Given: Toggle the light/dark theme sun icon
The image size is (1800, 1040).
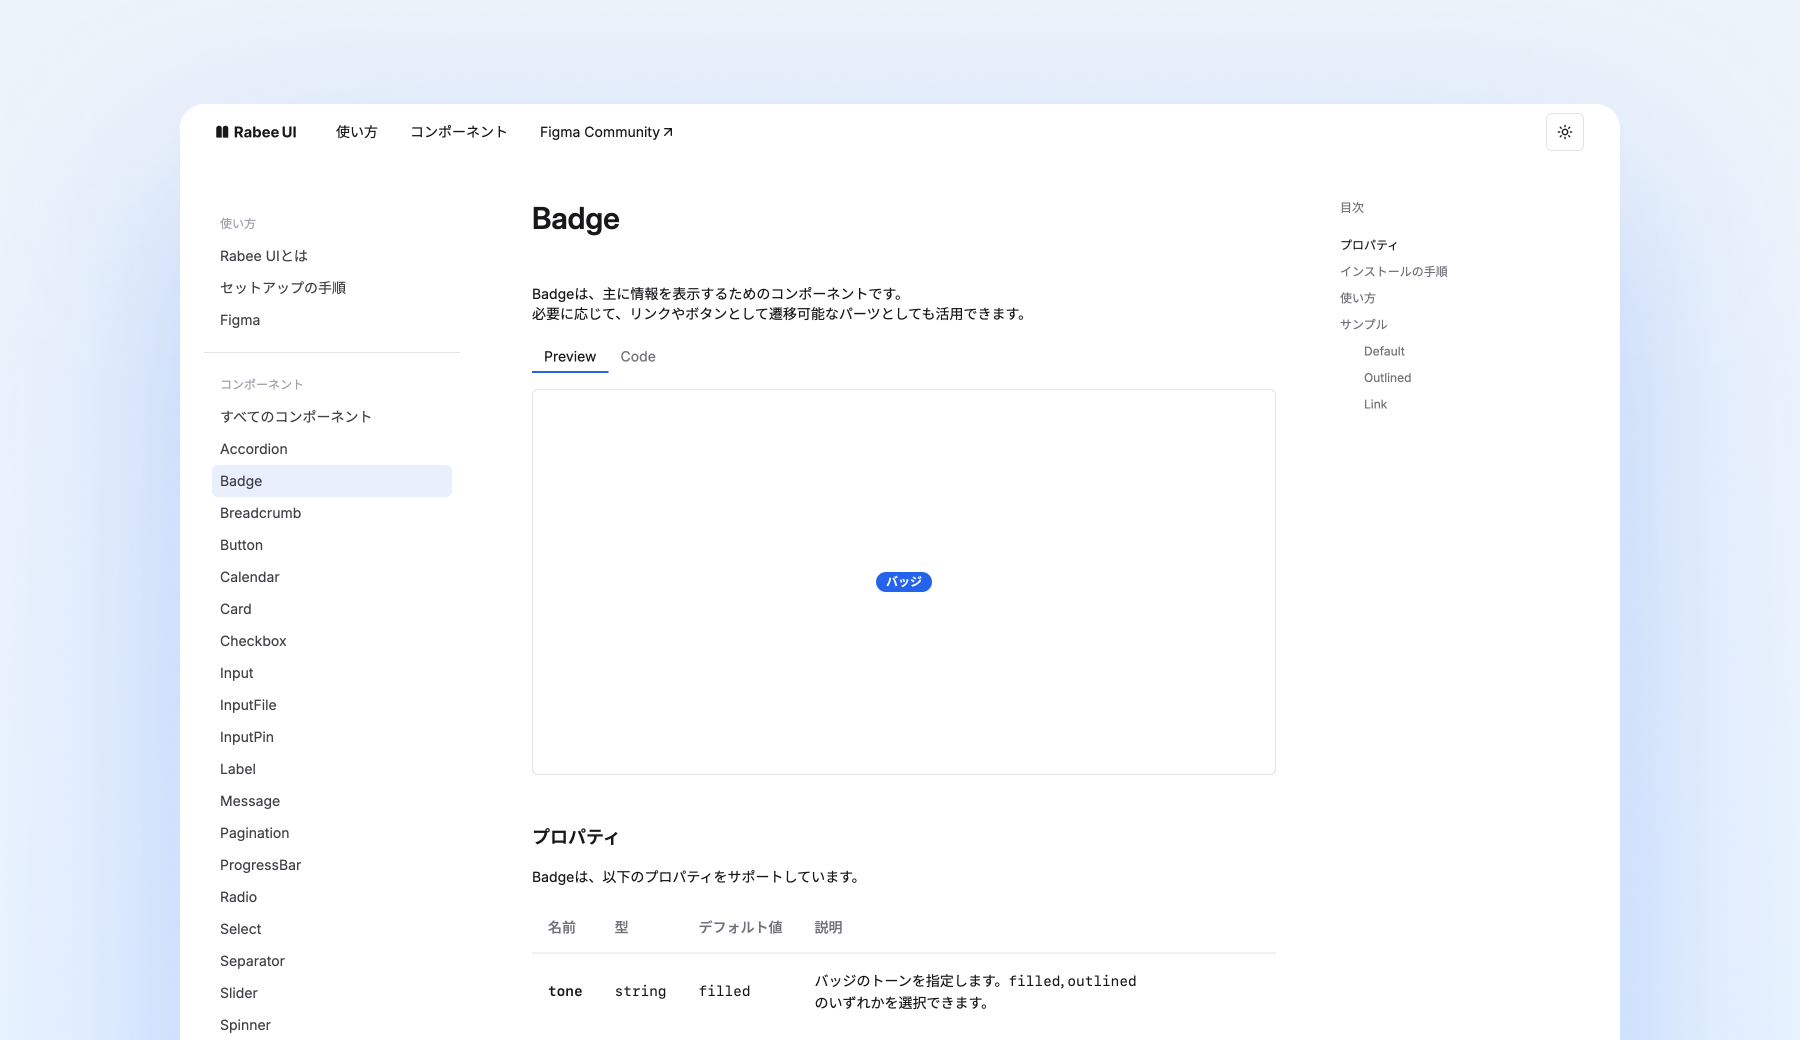Looking at the screenshot, I should coord(1564,132).
